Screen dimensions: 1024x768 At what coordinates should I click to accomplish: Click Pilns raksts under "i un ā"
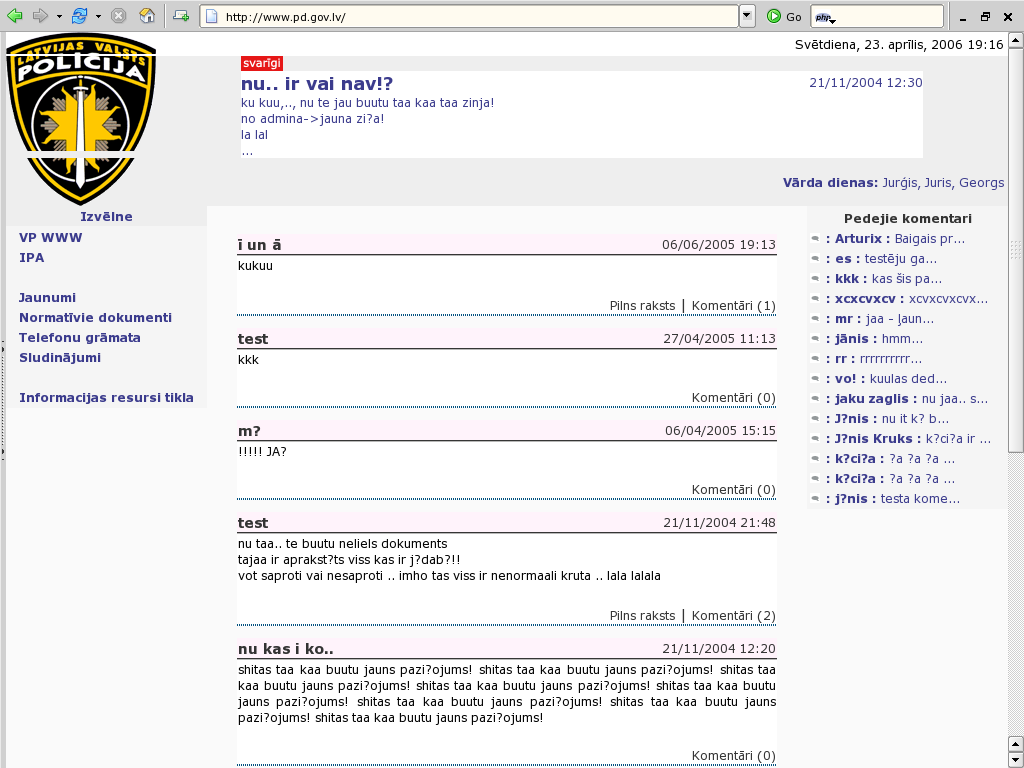click(642, 305)
